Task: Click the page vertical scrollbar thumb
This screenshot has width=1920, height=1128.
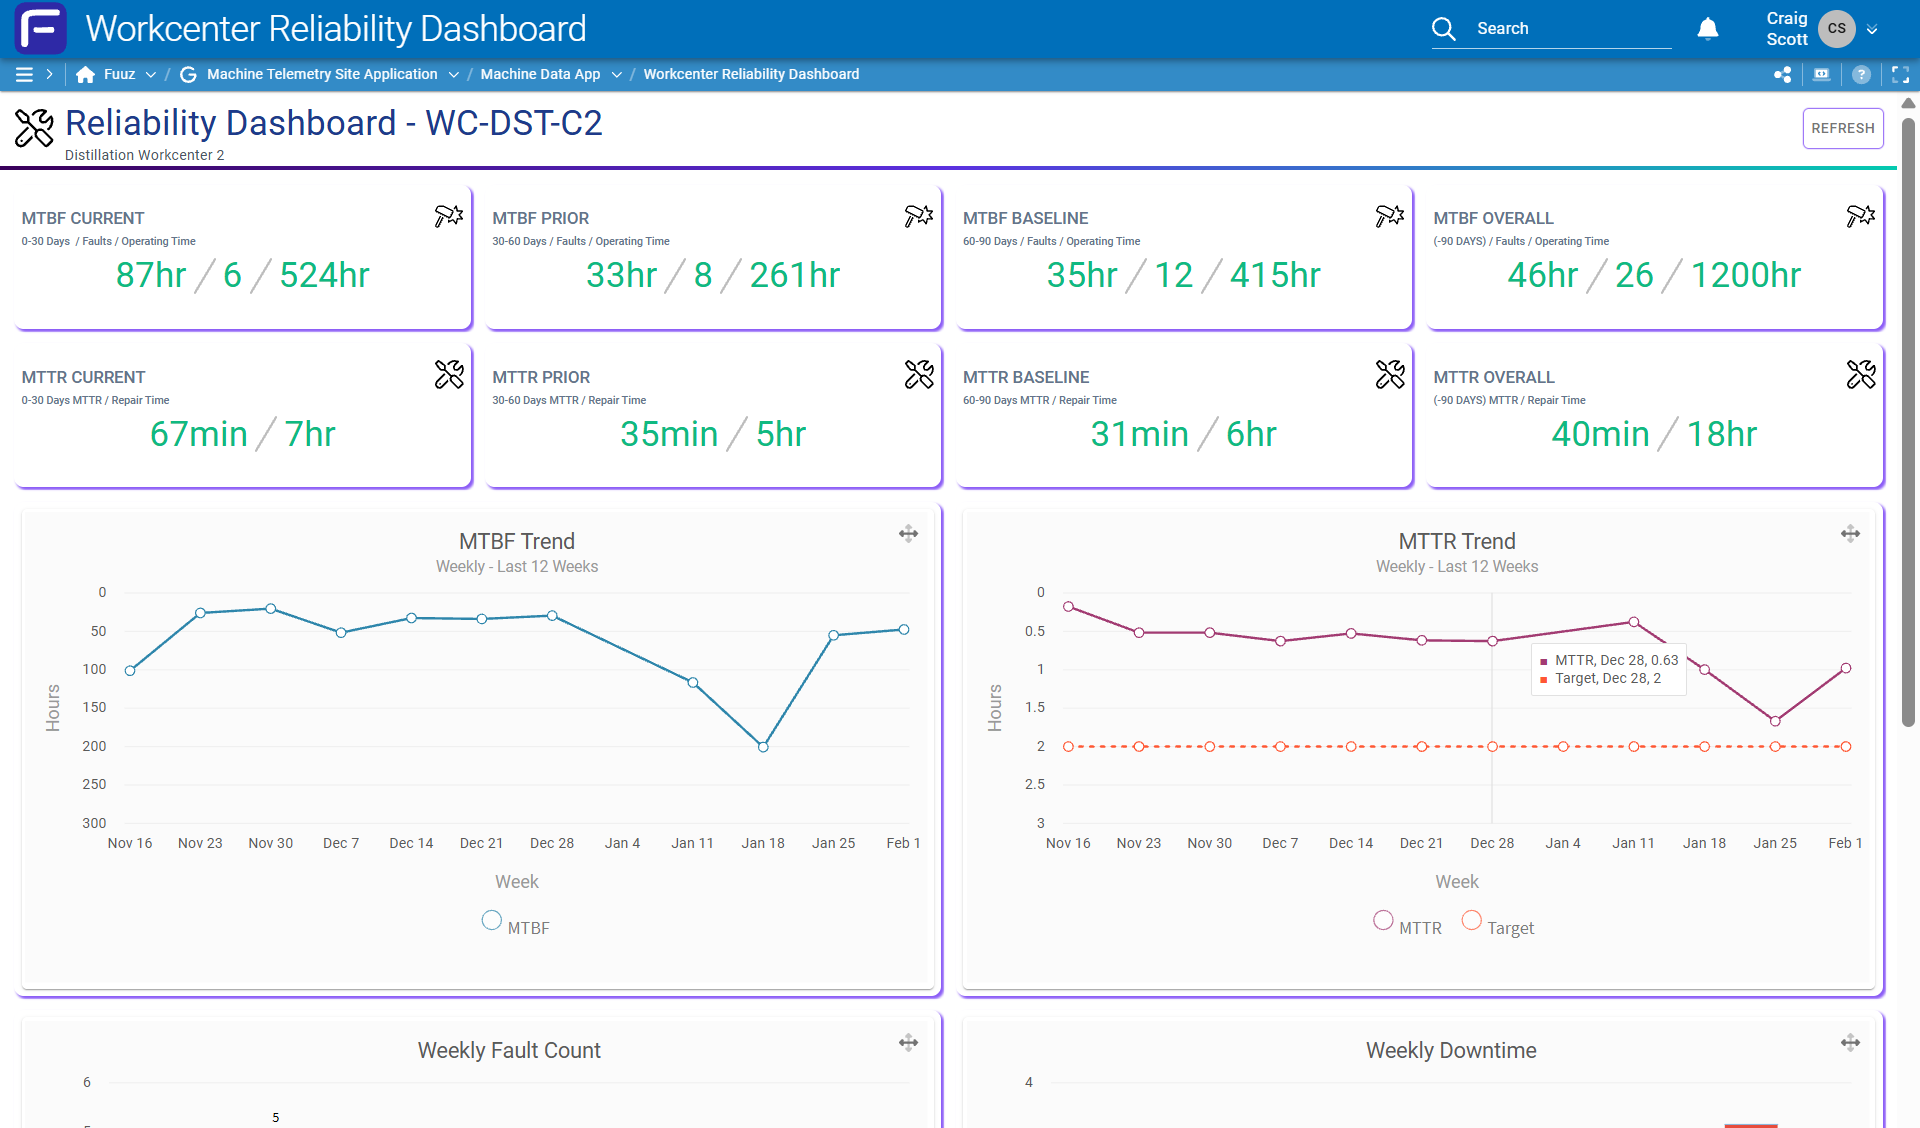Action: (x=1908, y=420)
